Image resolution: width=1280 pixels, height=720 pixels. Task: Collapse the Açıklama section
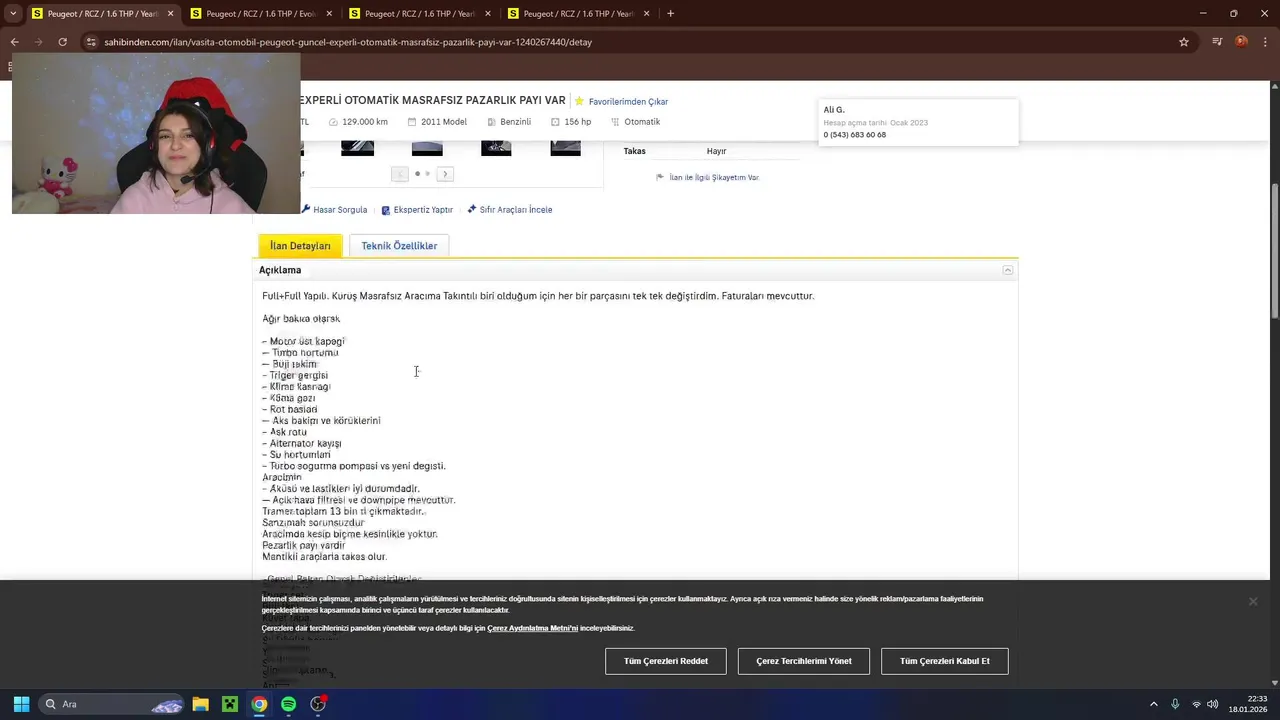[1008, 270]
